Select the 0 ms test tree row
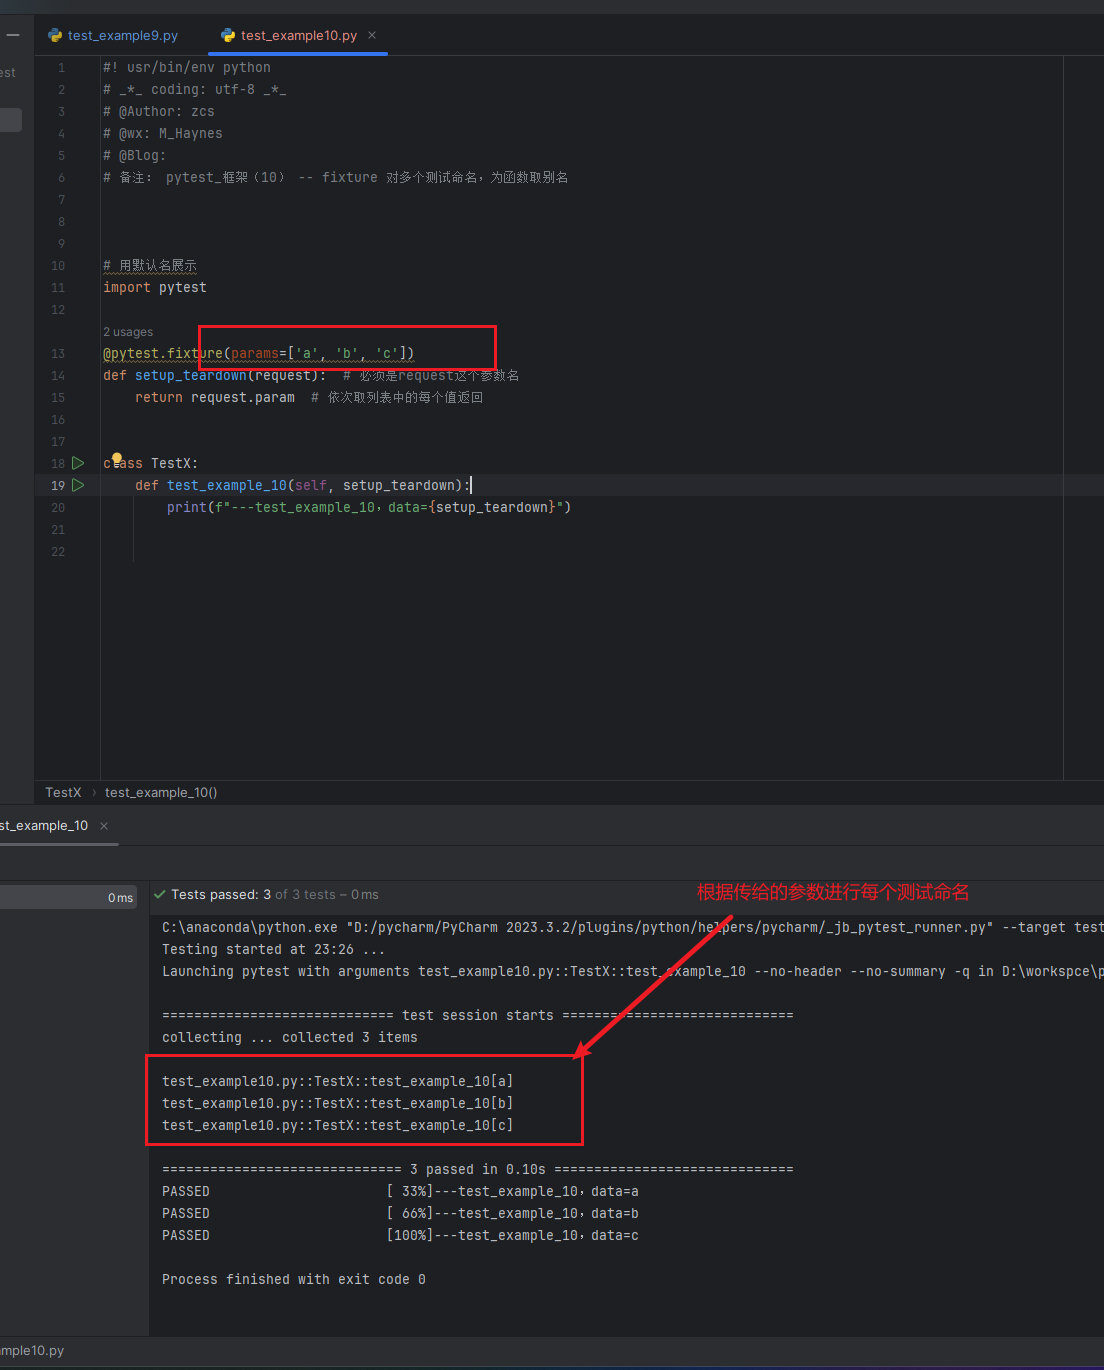 click(x=68, y=897)
